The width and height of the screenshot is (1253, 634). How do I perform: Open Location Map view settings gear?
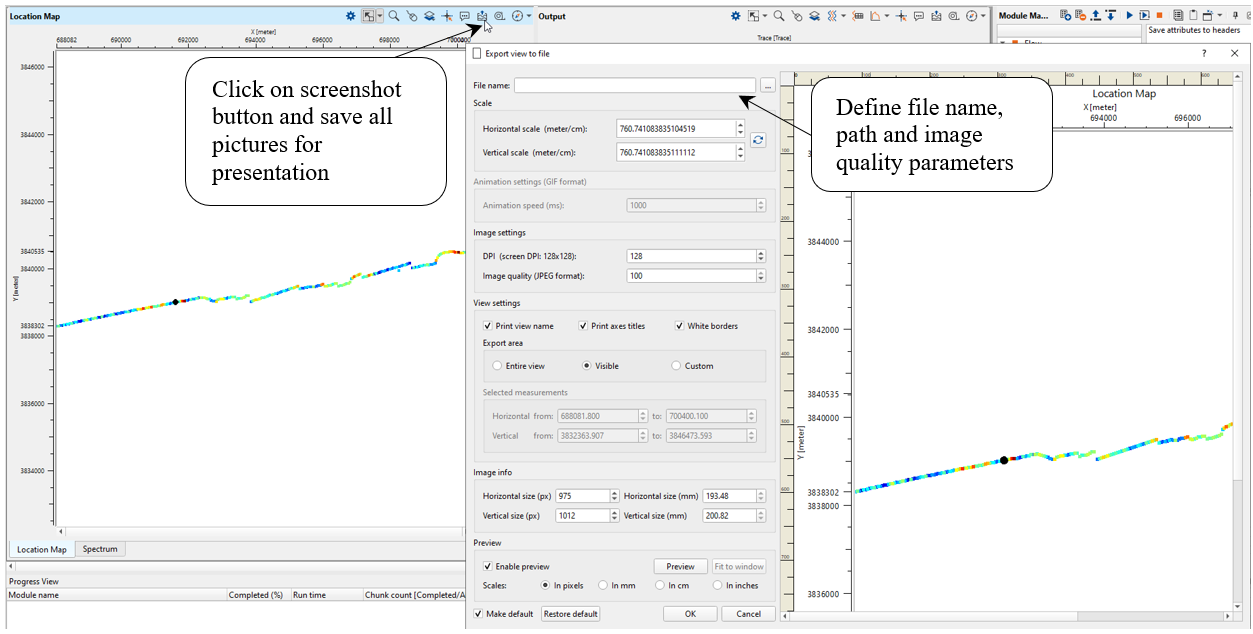click(351, 16)
